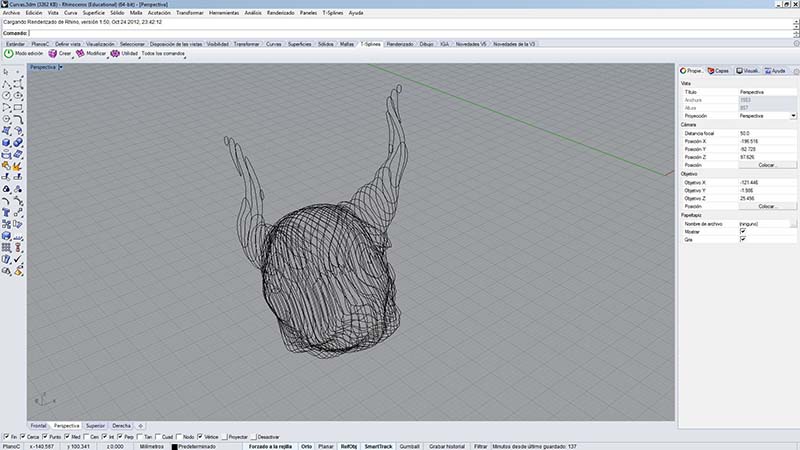Enable the Tan osnap checkbox
This screenshot has height=450, width=800.
coord(140,437)
